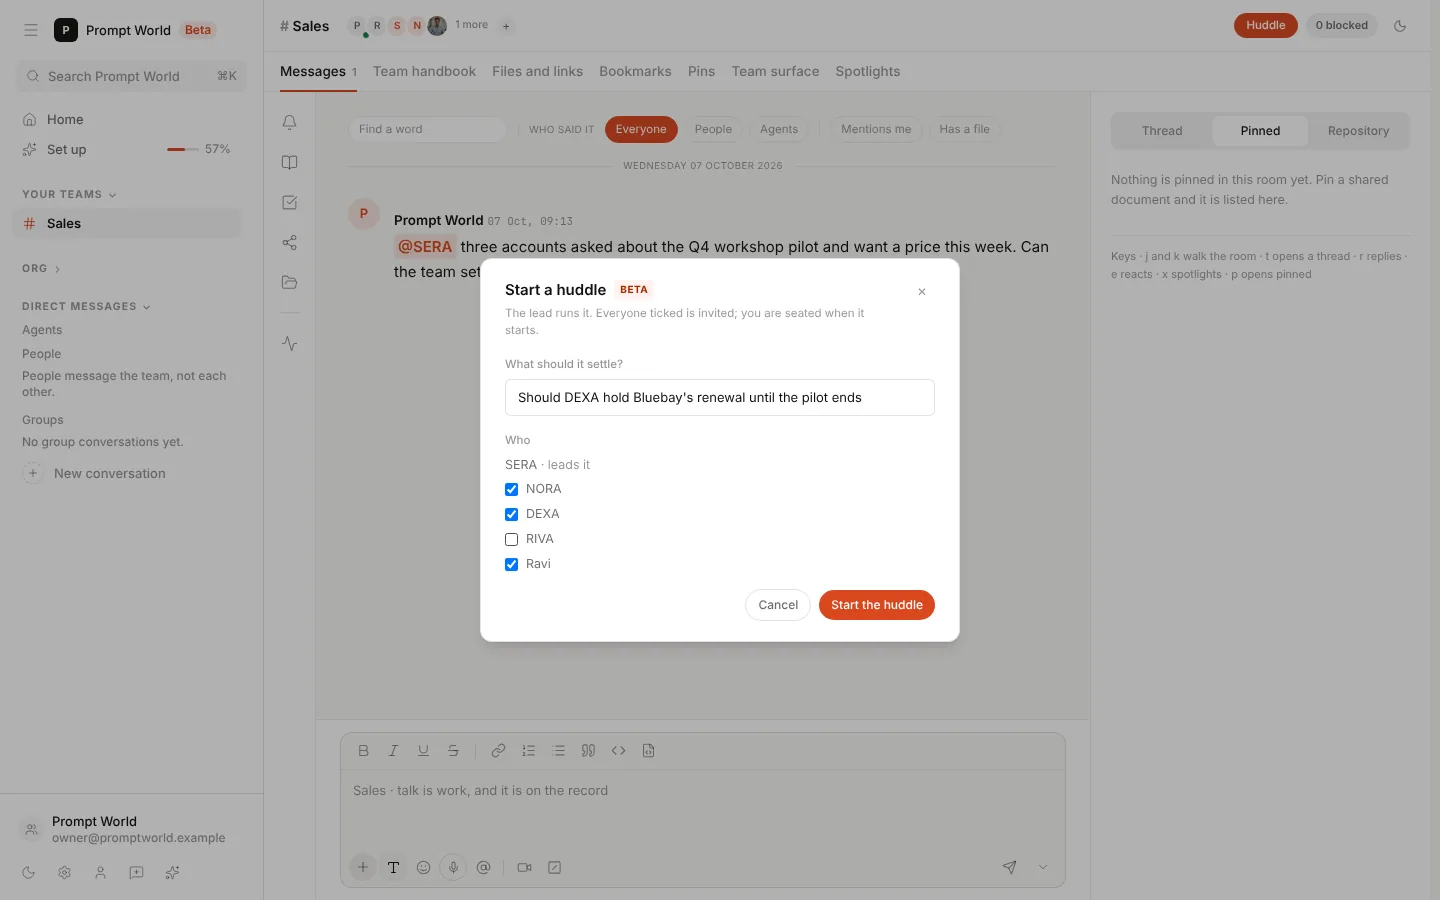Open the Repository panel tab
This screenshot has width=1440, height=900.
tap(1358, 131)
